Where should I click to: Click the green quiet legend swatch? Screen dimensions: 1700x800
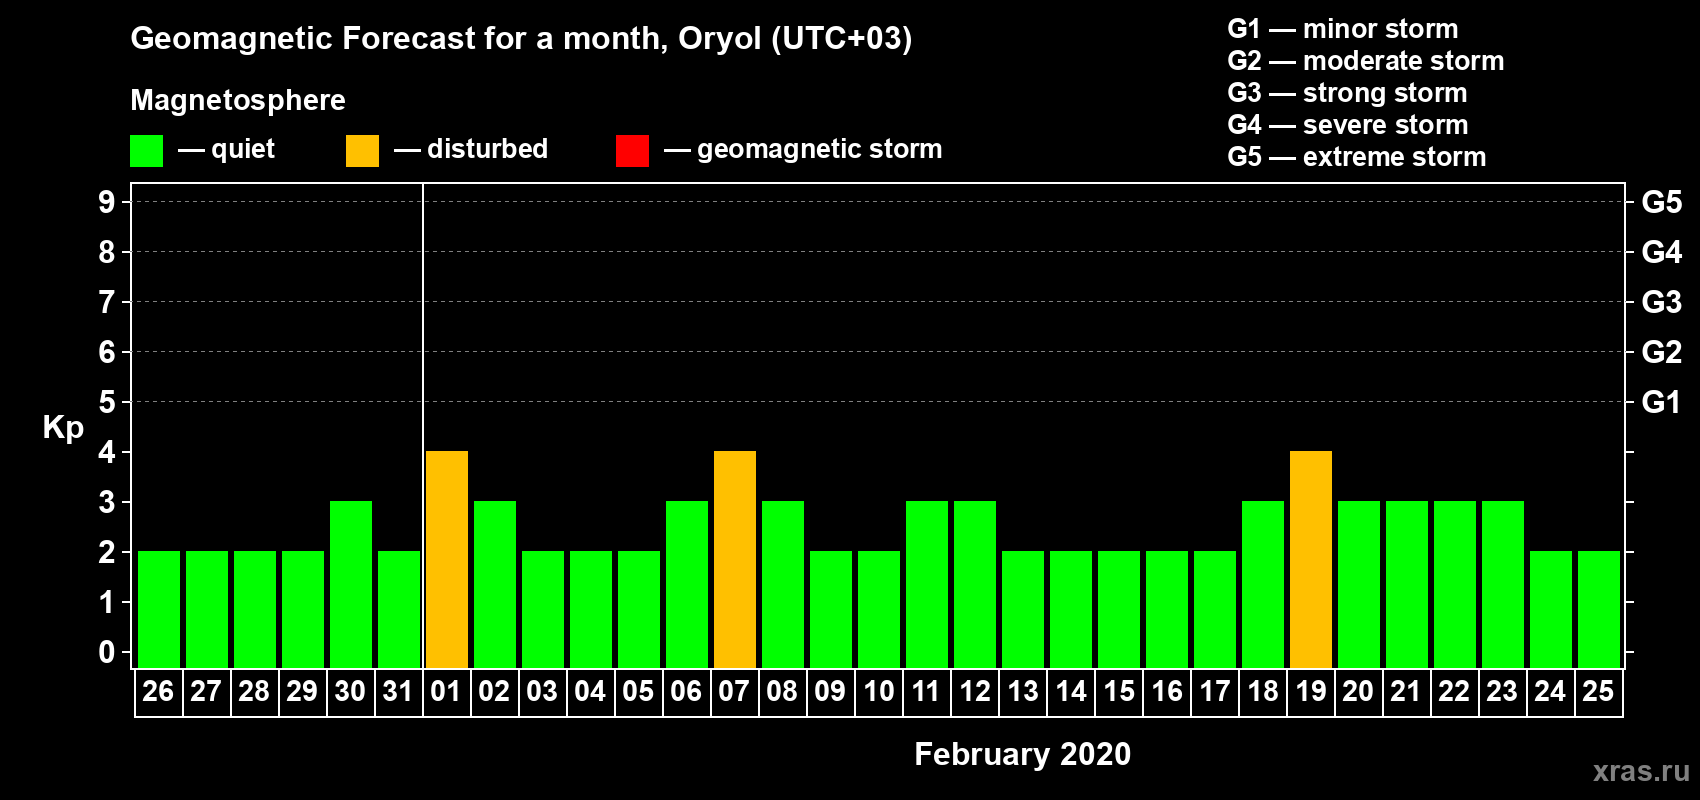coord(146,151)
